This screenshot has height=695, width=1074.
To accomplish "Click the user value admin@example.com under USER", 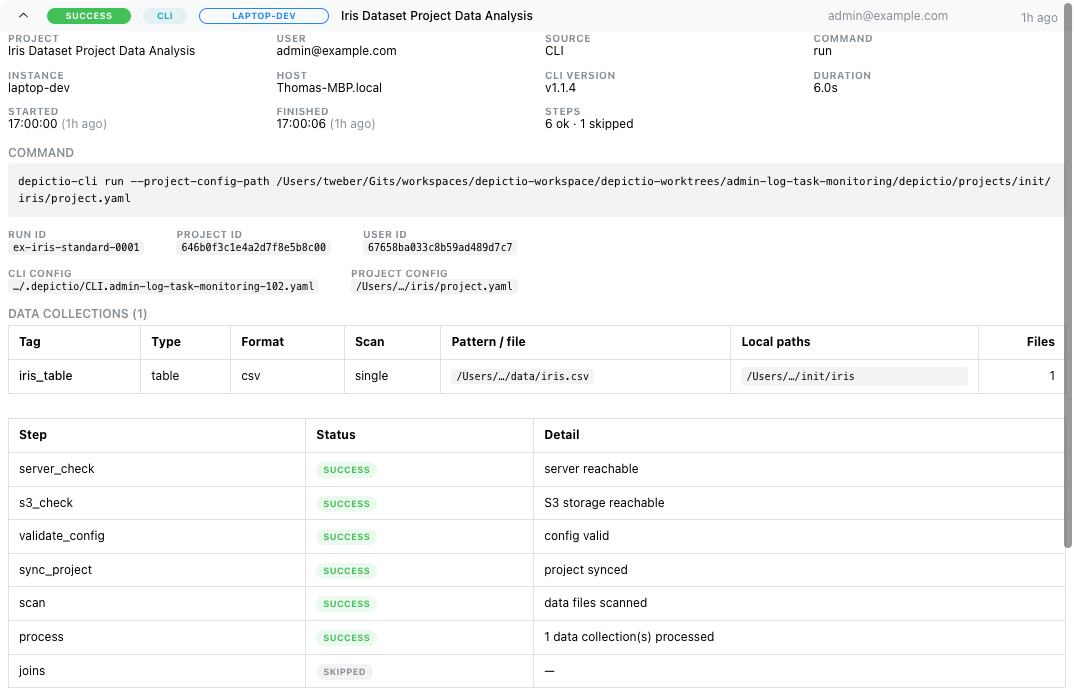I will coord(336,51).
